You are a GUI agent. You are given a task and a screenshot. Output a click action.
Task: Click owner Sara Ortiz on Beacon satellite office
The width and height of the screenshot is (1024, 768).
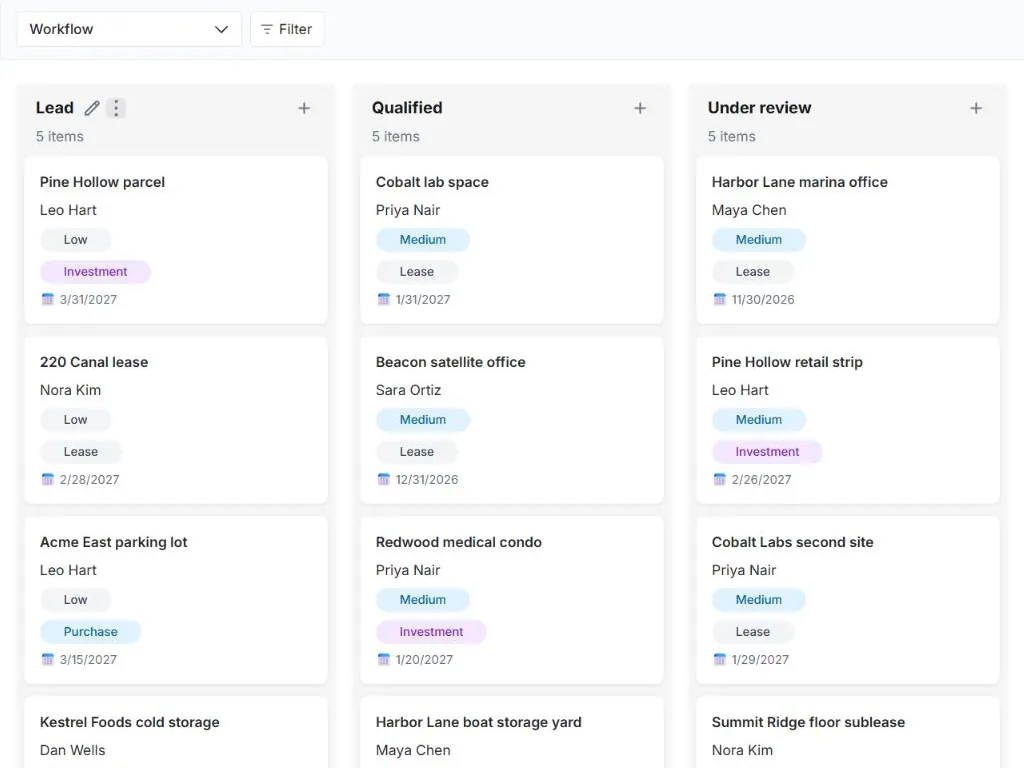click(x=409, y=390)
